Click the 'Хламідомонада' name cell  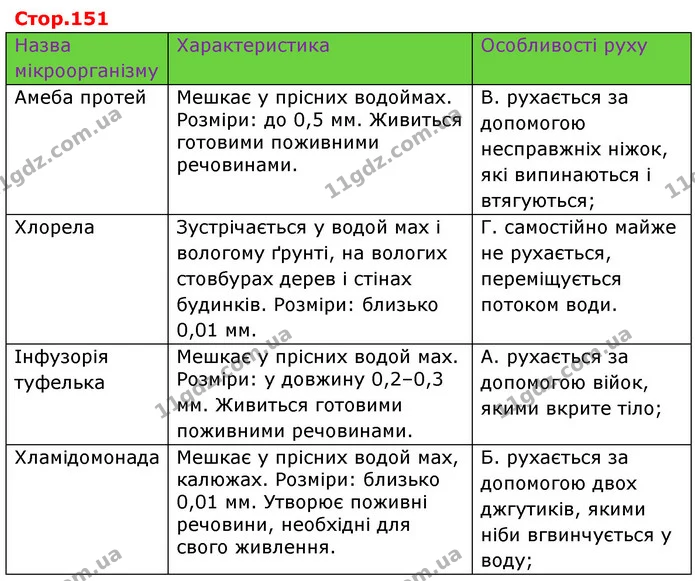[x=87, y=509]
